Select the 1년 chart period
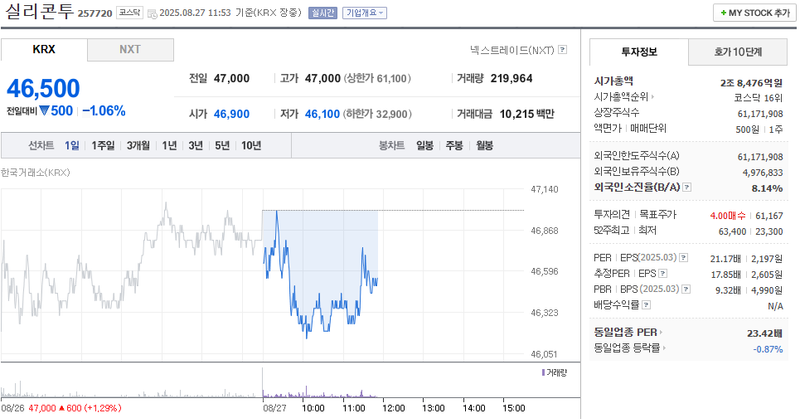 169,145
